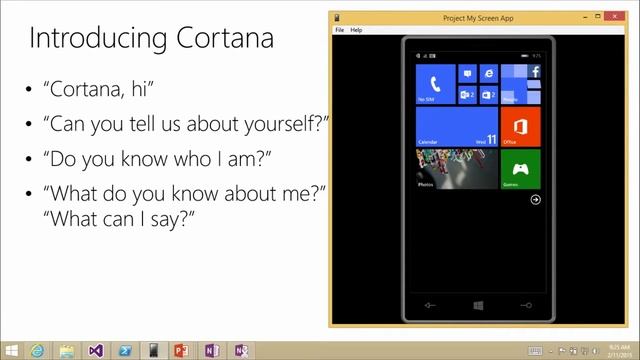Open PowerShell from the taskbar
640x360 pixels.
pos(124,351)
